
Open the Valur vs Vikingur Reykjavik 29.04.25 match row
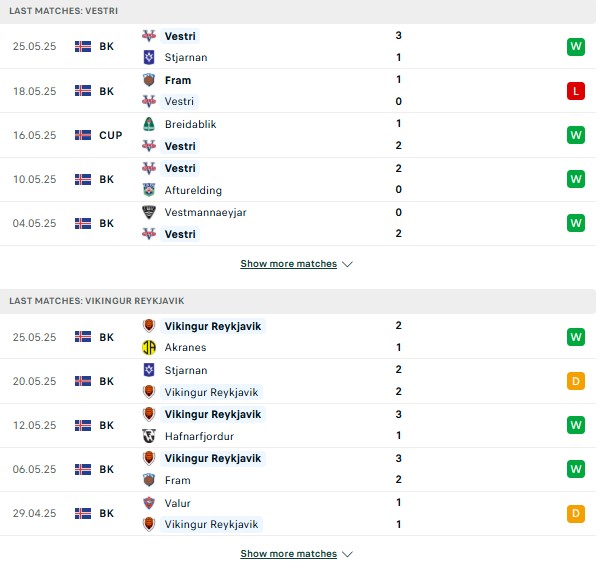pos(298,514)
